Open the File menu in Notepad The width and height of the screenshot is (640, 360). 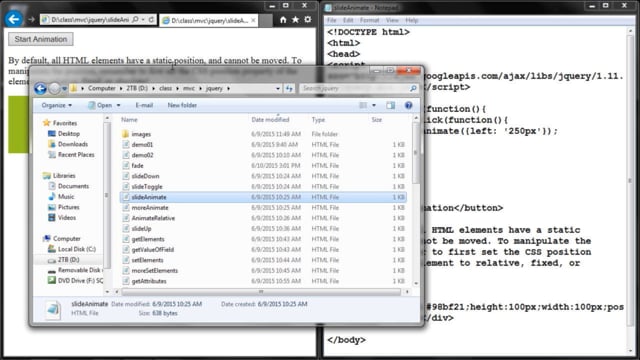[331, 20]
